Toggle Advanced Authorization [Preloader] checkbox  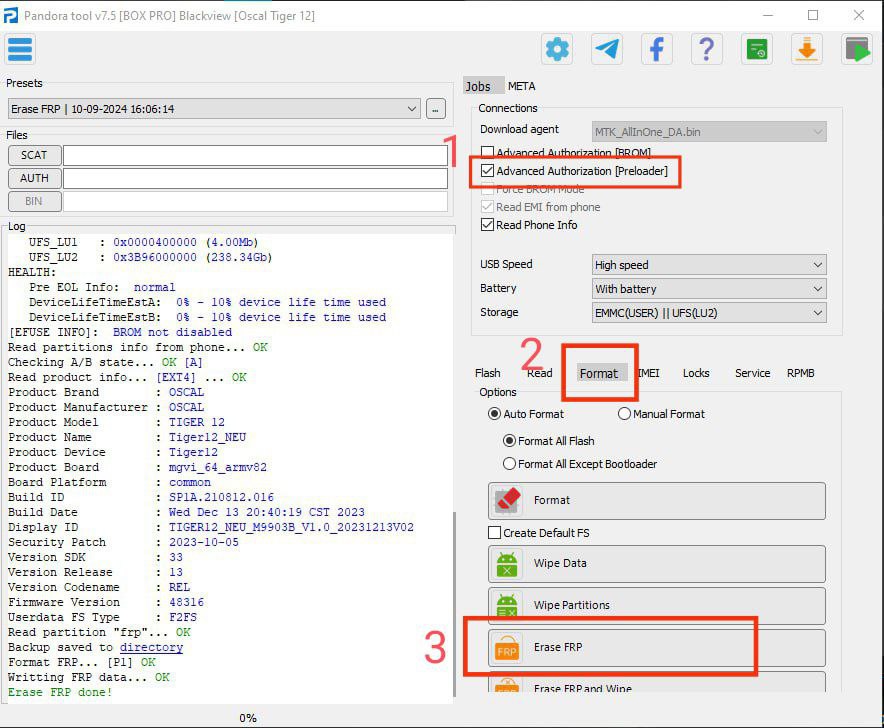point(487,170)
